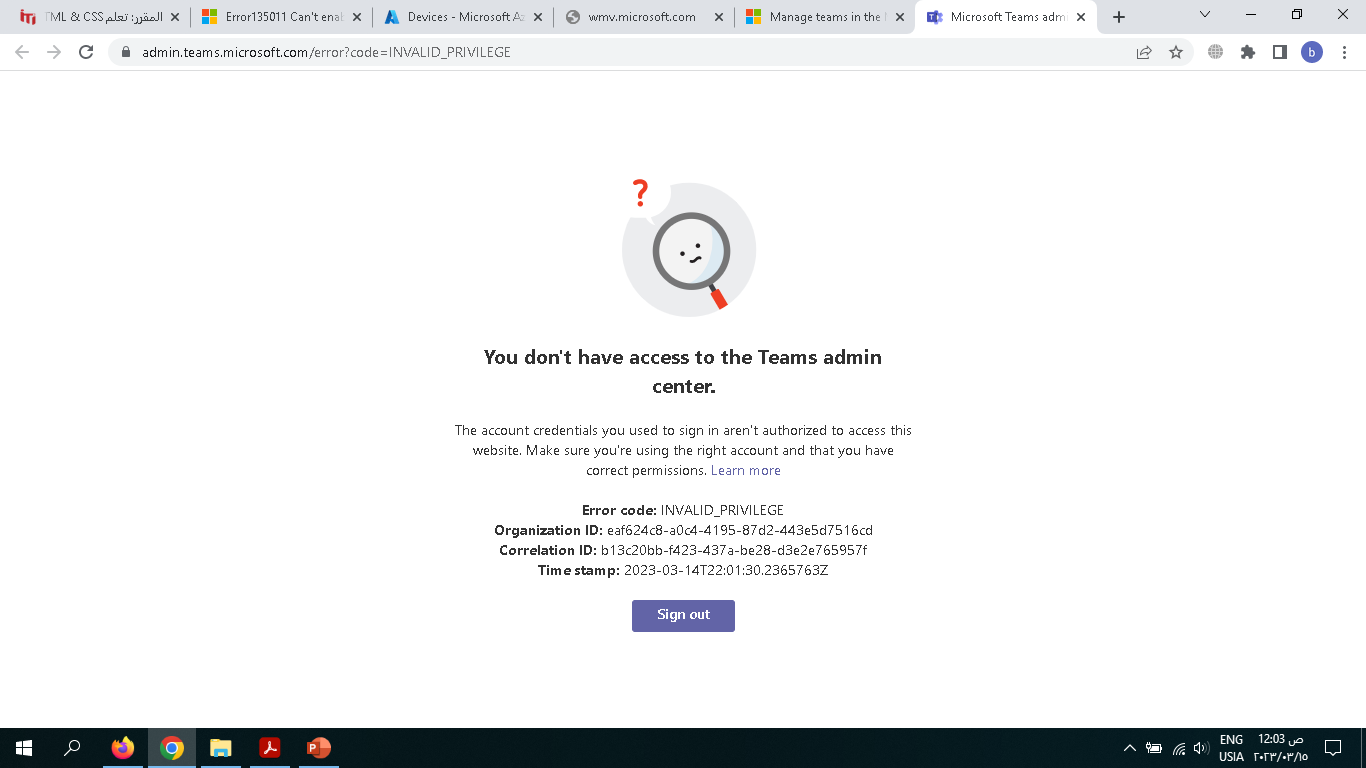
Task: Open File Explorer from the taskbar
Action: 221,748
